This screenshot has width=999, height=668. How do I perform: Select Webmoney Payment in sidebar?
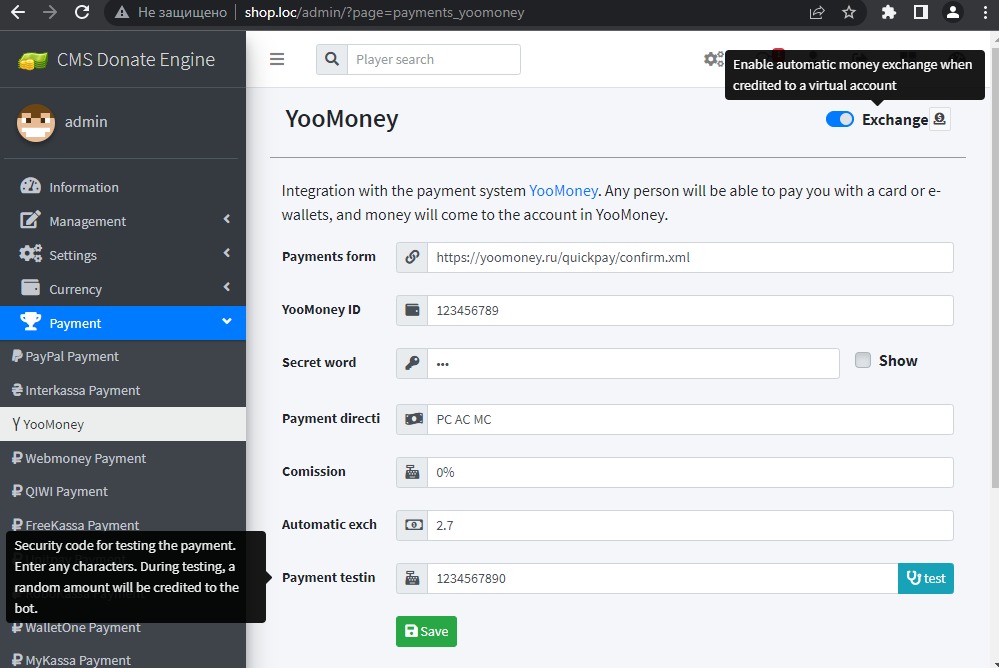85,458
